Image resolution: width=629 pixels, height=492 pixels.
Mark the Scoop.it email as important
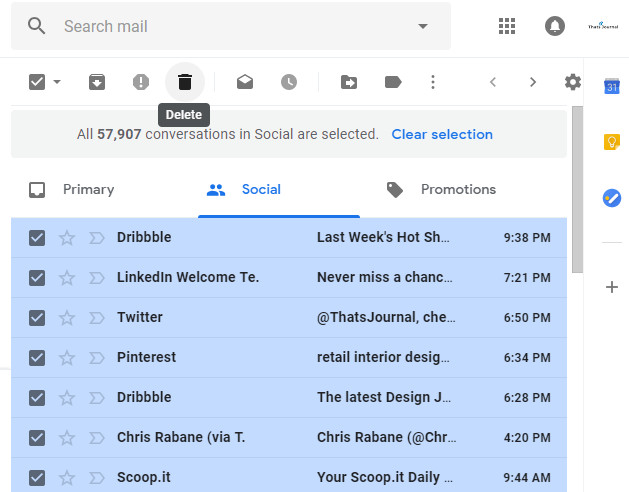[x=97, y=478]
